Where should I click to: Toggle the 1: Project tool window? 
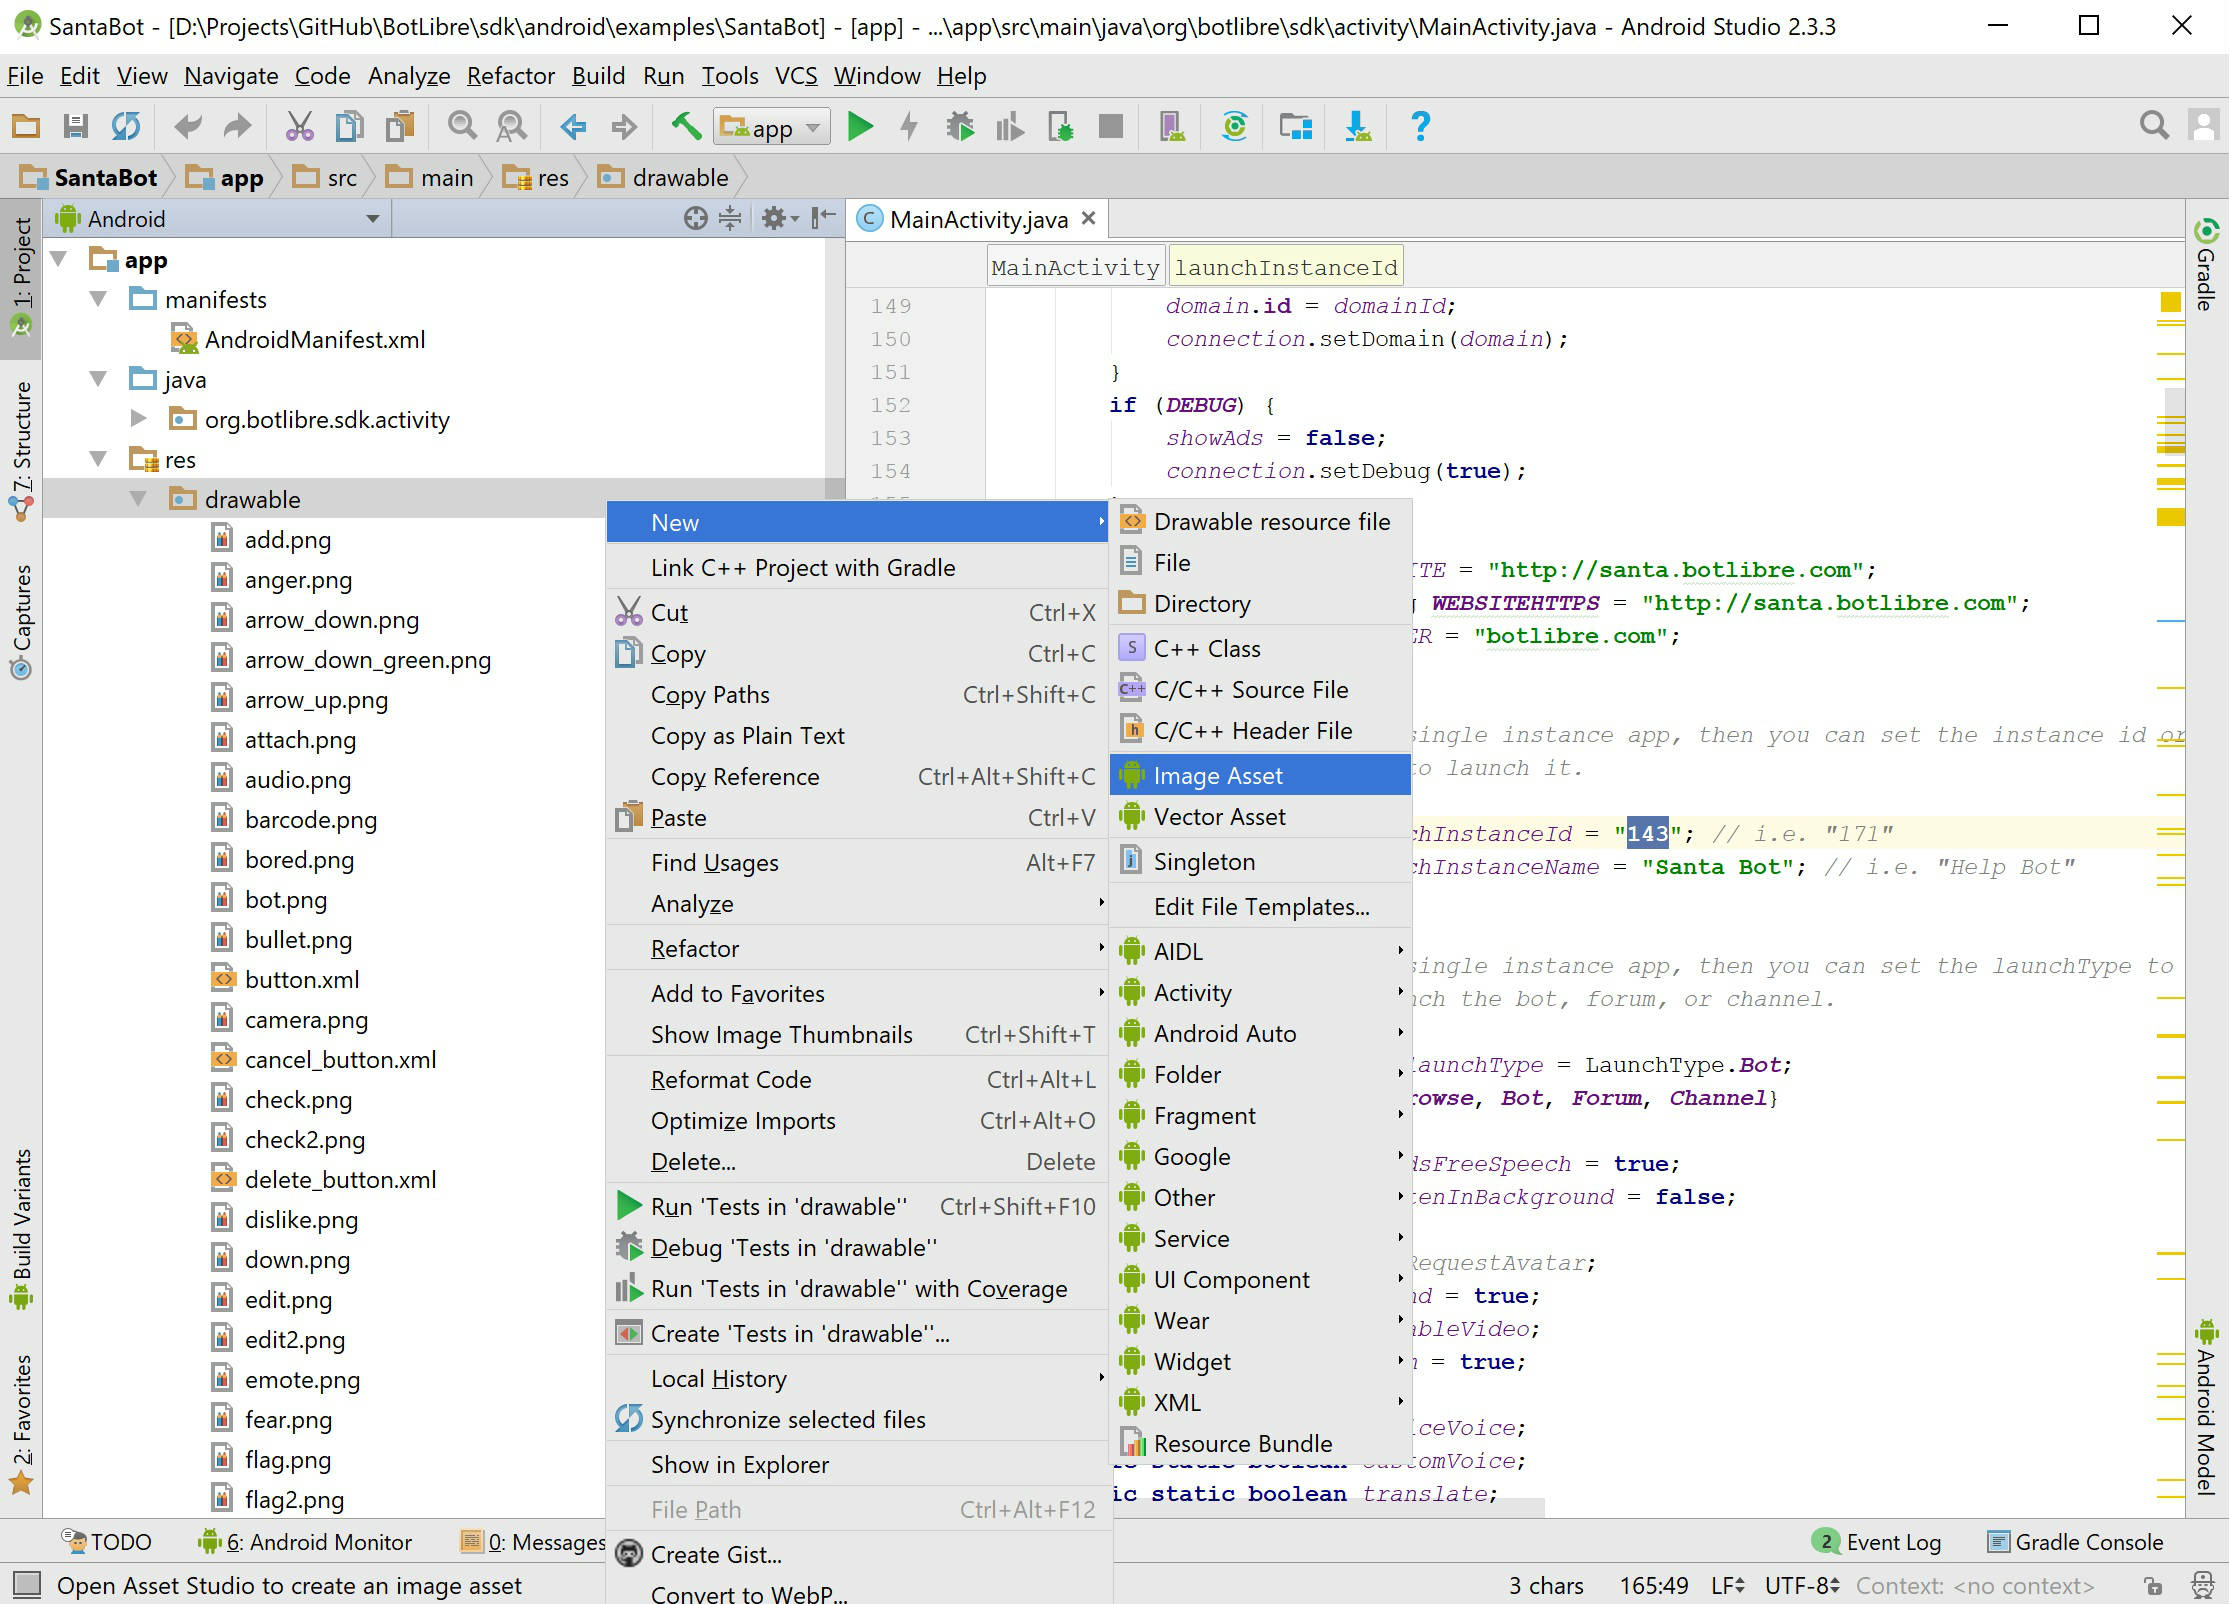21,278
